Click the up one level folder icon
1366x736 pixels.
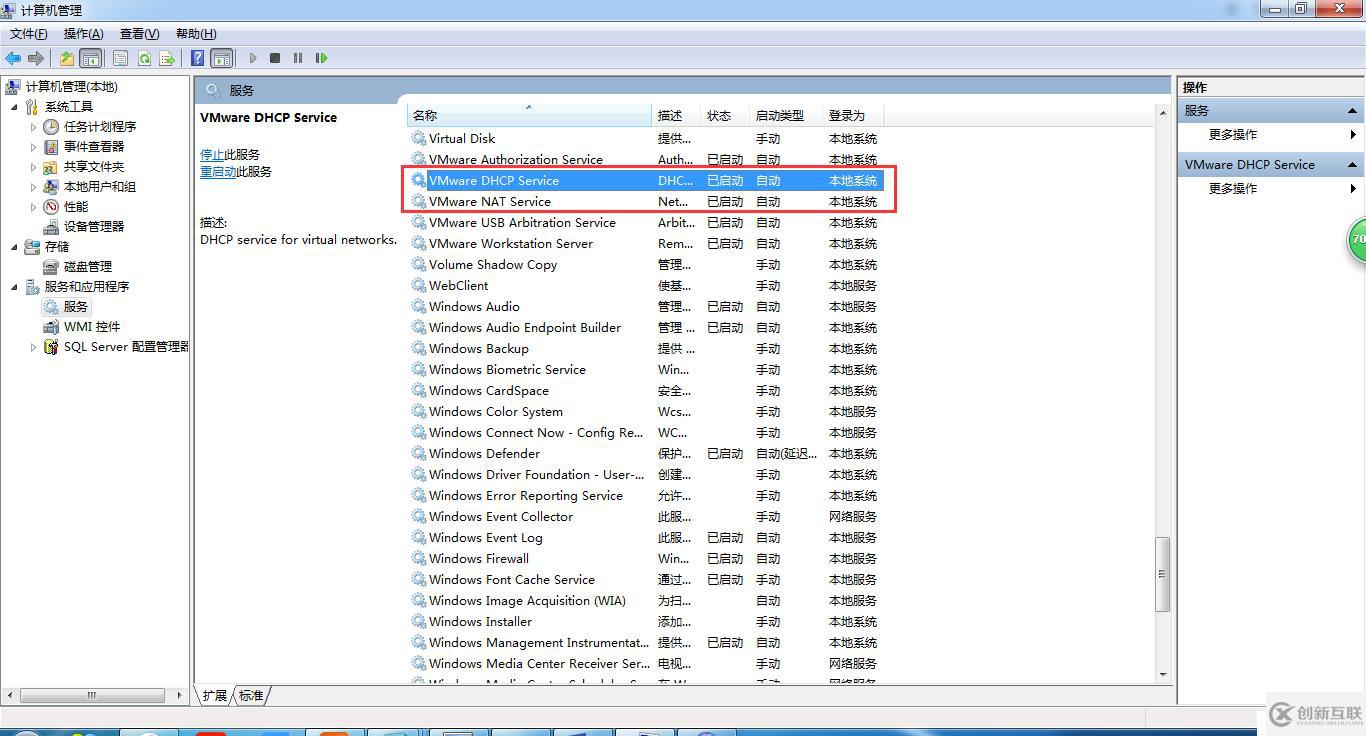click(66, 58)
